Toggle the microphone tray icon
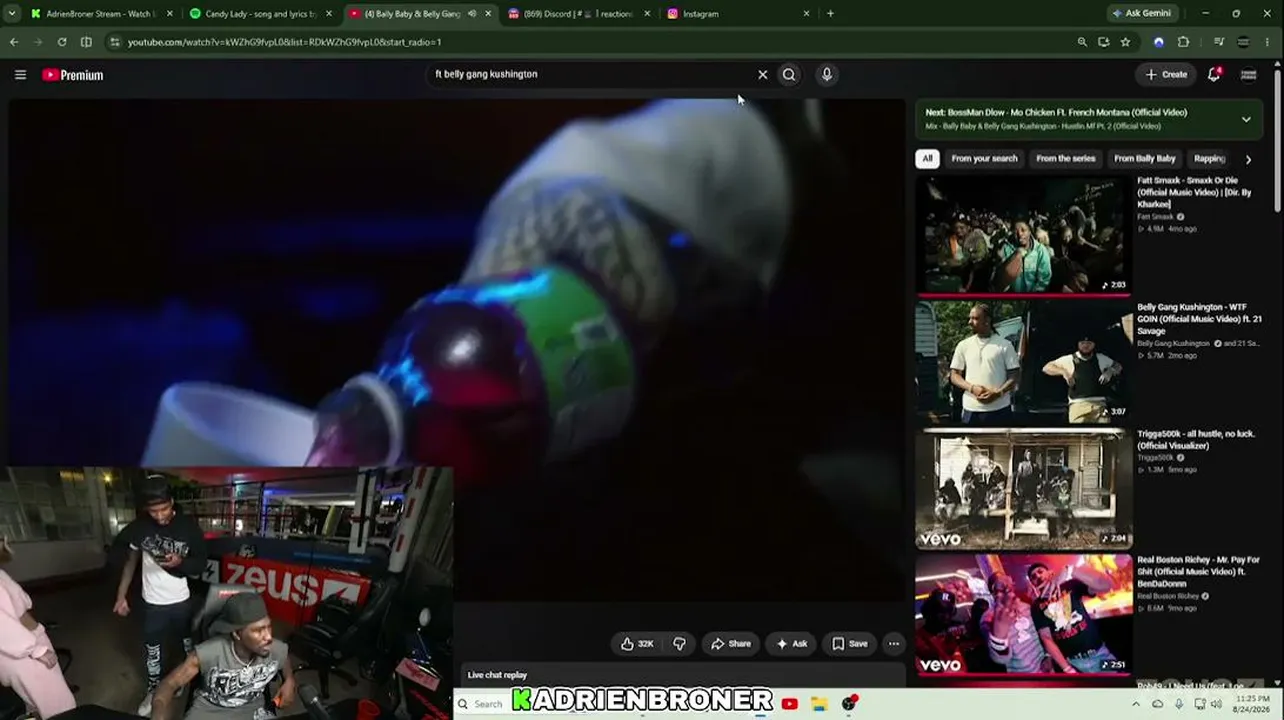Image resolution: width=1284 pixels, height=720 pixels. click(x=1180, y=704)
